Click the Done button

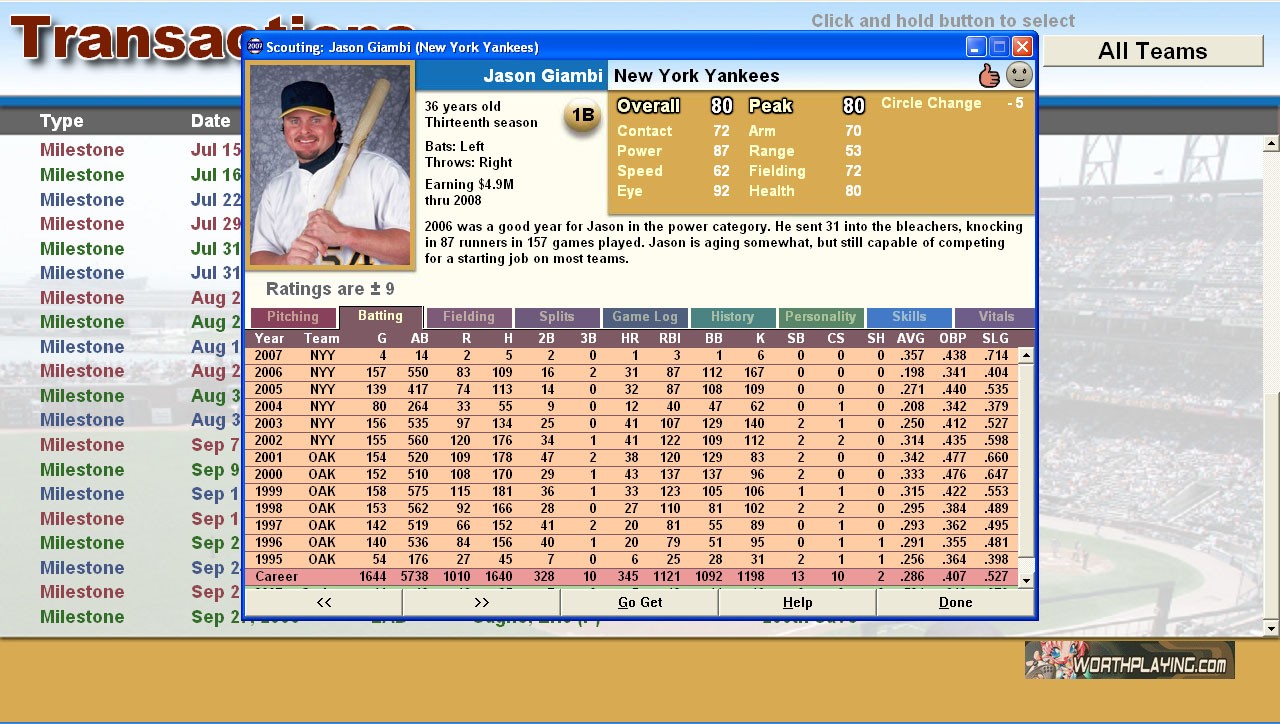(955, 602)
